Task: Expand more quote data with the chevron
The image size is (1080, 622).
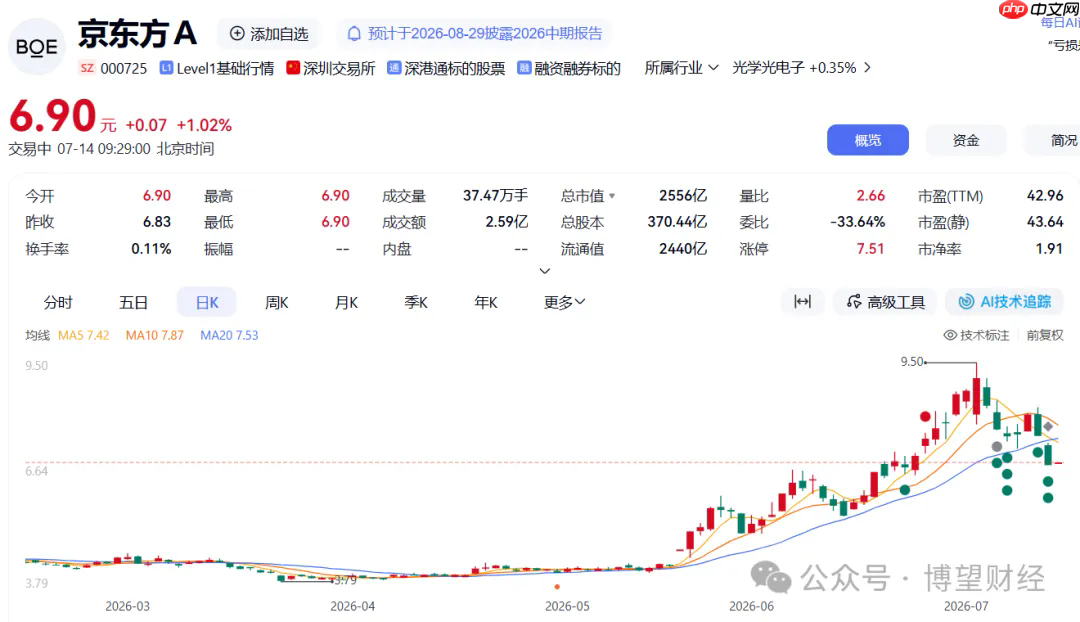Action: 544,271
